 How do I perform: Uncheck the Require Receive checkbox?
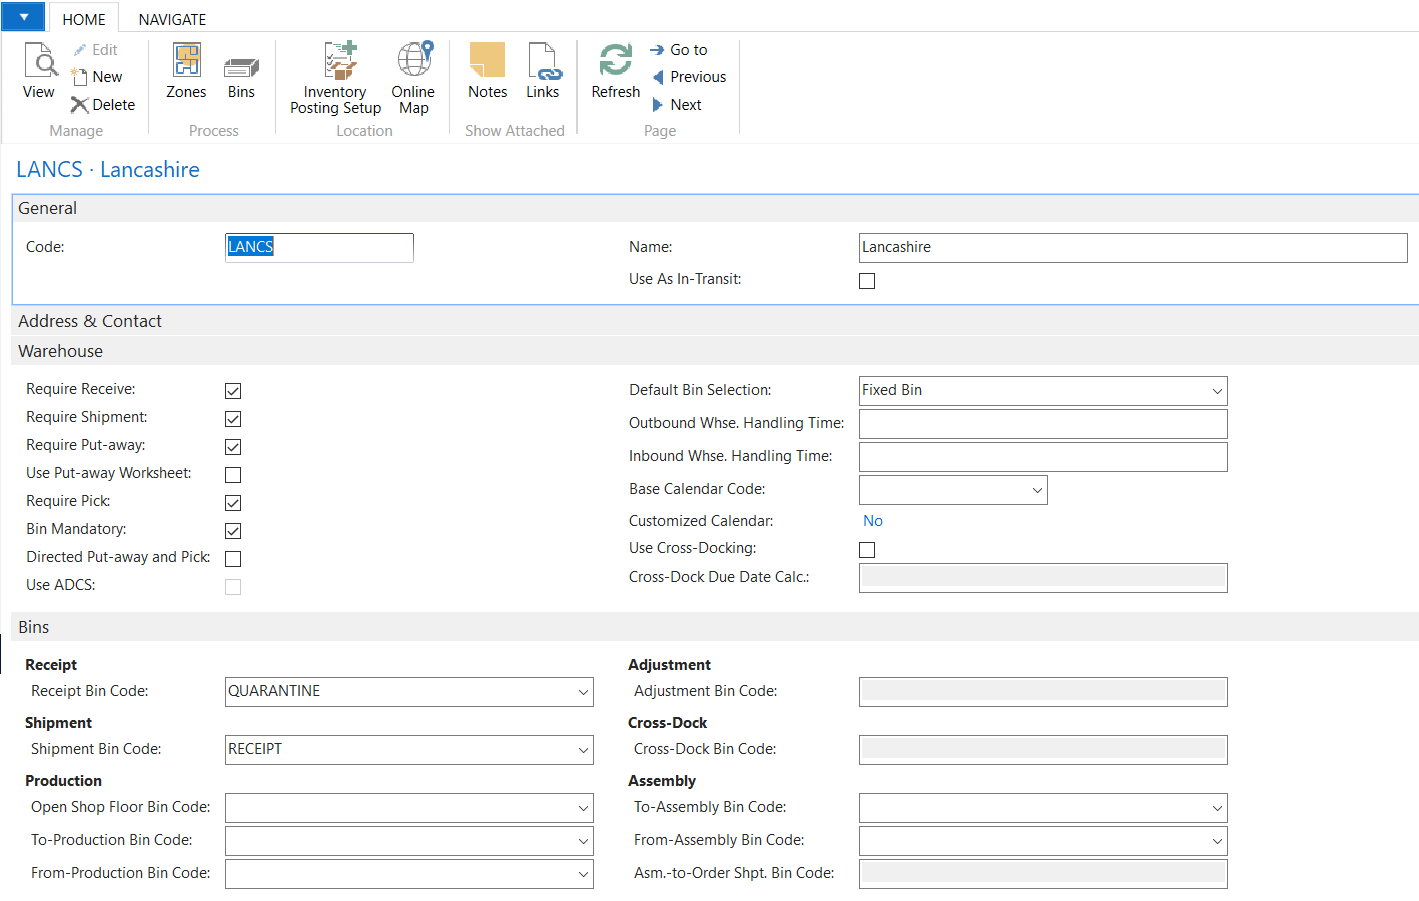click(233, 391)
